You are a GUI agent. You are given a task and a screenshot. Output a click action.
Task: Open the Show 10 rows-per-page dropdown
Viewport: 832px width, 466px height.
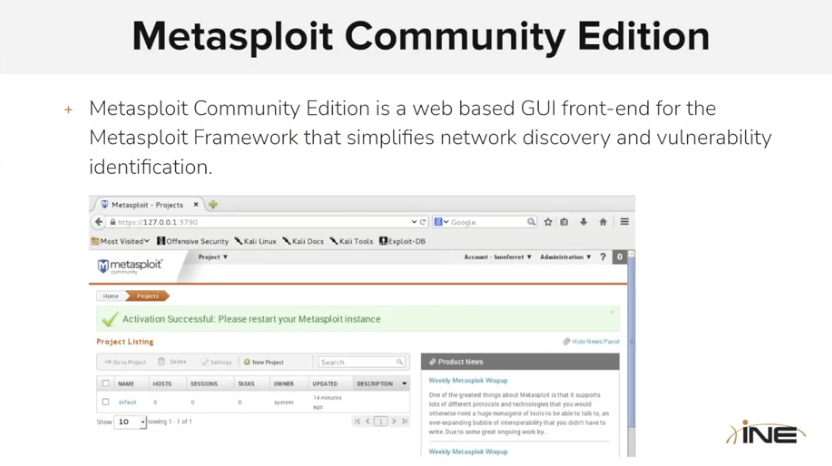click(130, 422)
